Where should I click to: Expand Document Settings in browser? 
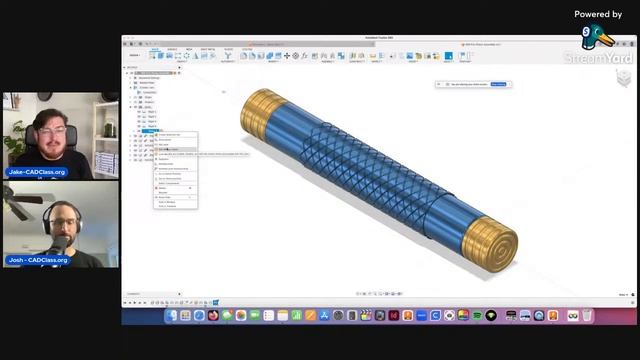coord(131,78)
